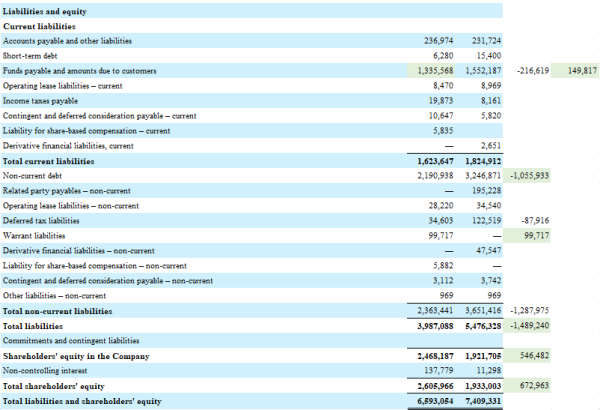The height and width of the screenshot is (410, 600).
Task: Click the -216,619 difference cell
Action: pyautogui.click(x=530, y=72)
